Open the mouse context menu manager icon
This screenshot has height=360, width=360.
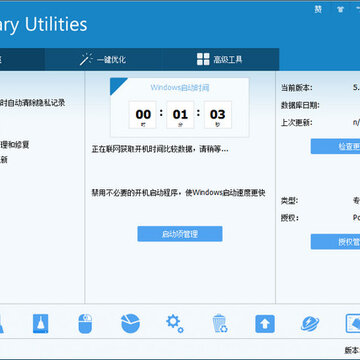click(x=85, y=324)
